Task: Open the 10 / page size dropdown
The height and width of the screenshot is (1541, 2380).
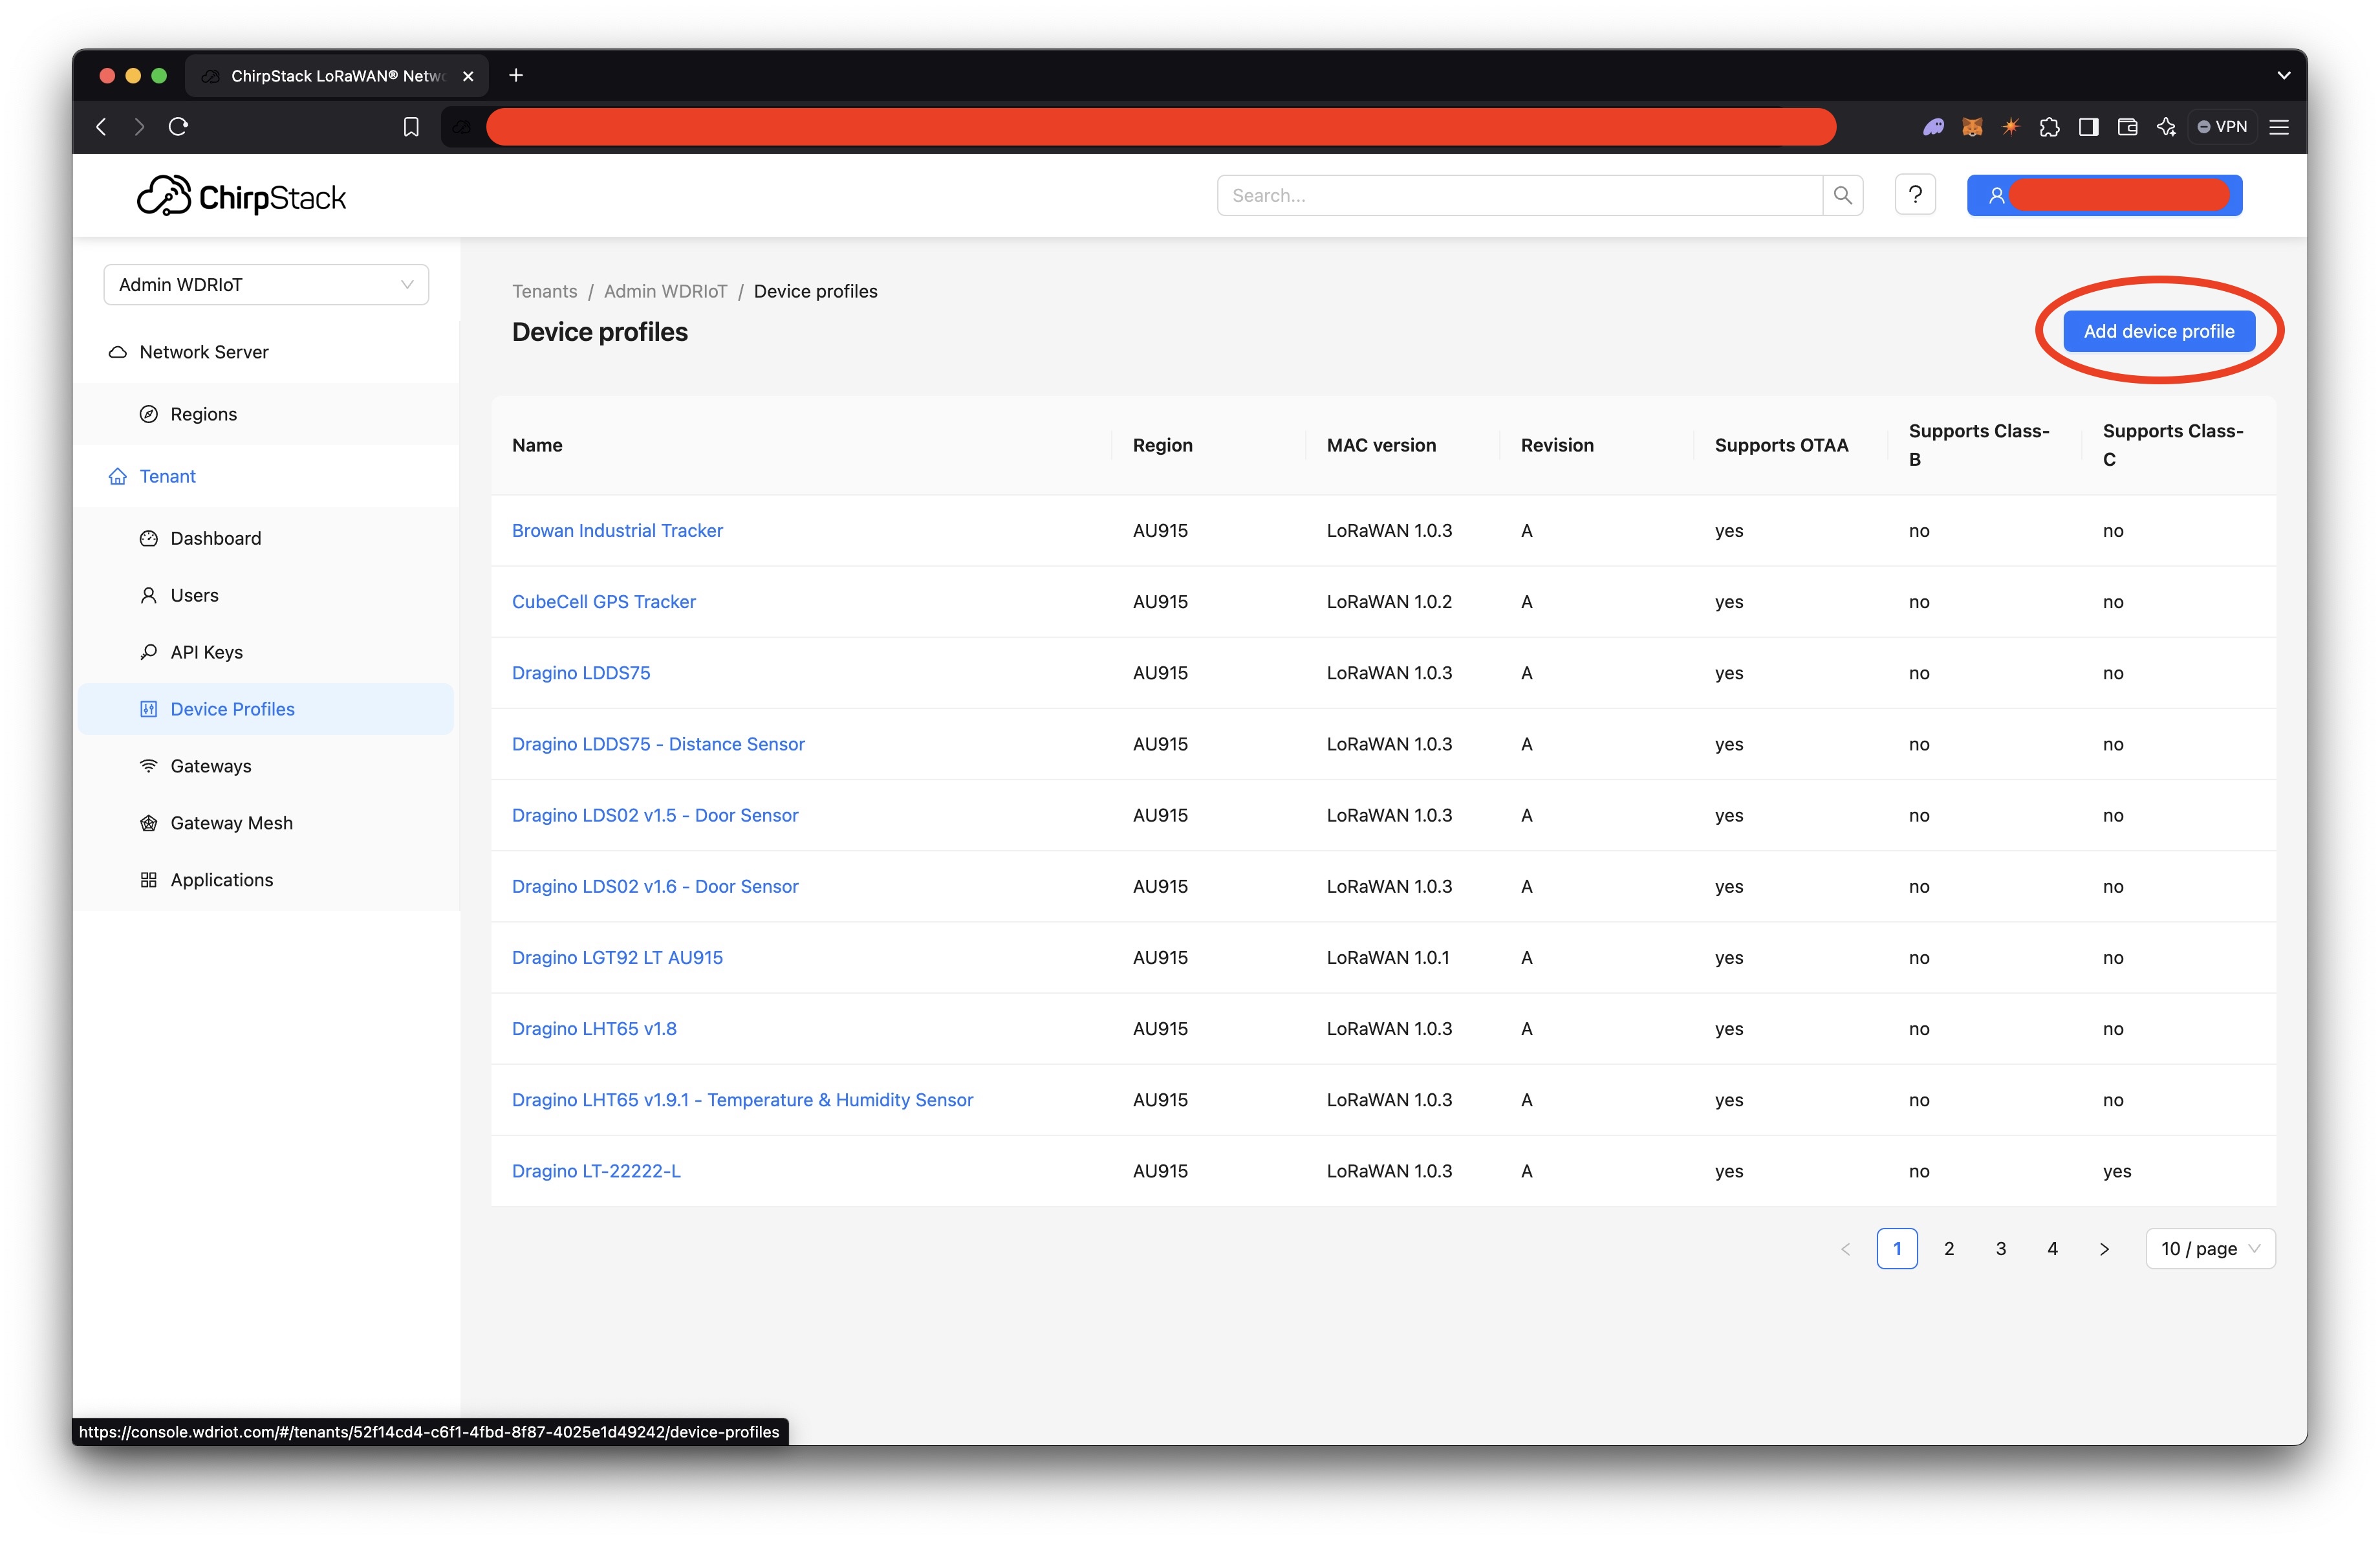Action: pyautogui.click(x=2210, y=1248)
